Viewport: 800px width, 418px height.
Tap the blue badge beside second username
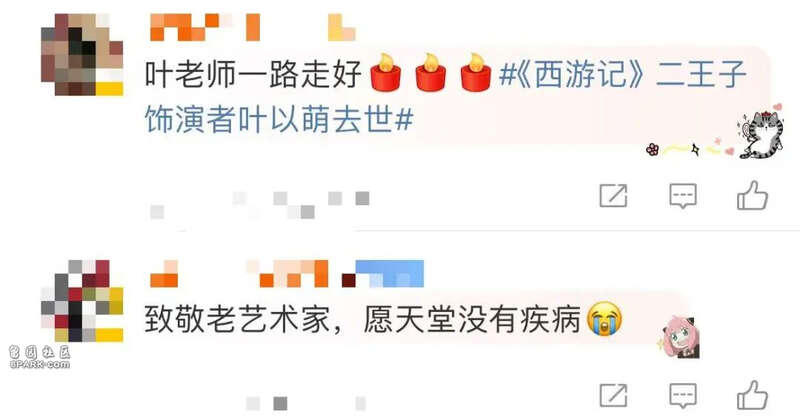pyautogui.click(x=389, y=274)
